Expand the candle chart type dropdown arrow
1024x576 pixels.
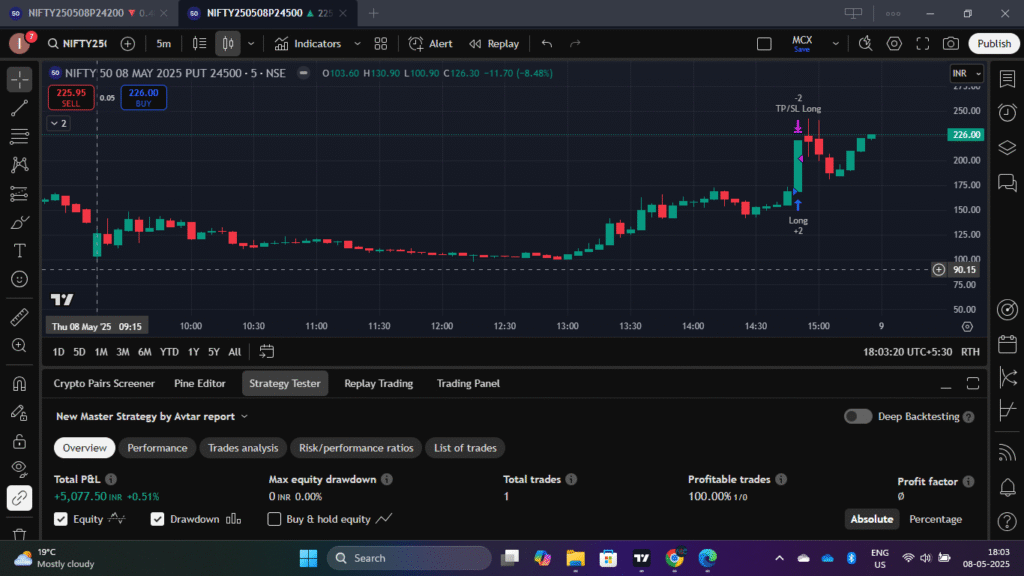(251, 44)
